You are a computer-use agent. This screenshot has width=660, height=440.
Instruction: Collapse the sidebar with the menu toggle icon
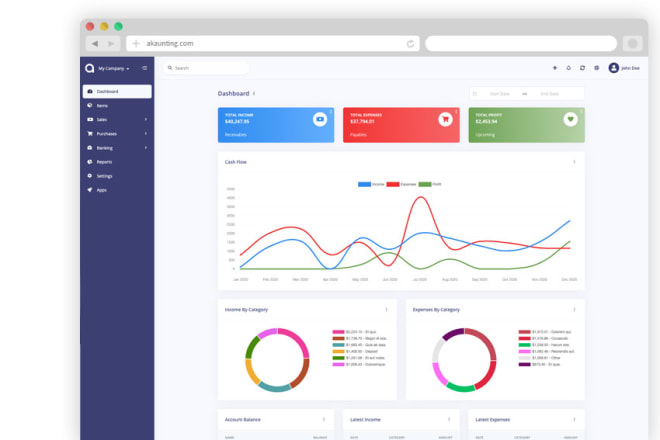[x=144, y=68]
